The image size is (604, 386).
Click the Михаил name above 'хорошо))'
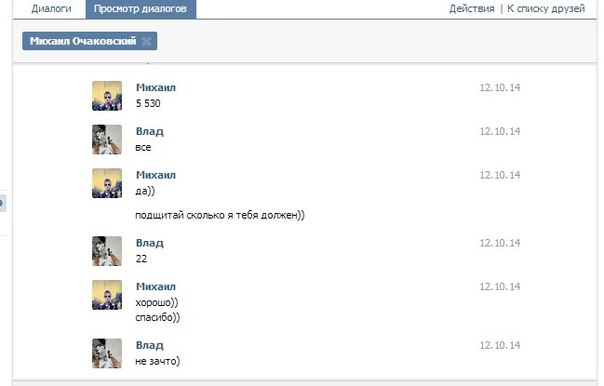[156, 287]
